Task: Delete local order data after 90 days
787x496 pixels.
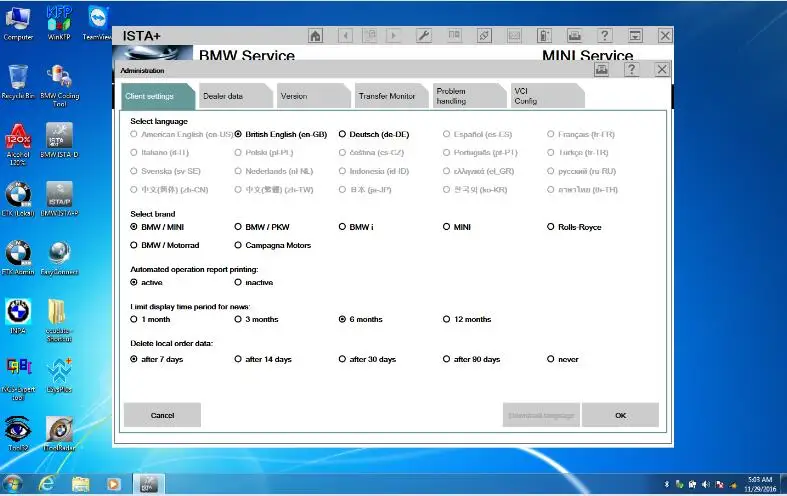Action: (471, 359)
